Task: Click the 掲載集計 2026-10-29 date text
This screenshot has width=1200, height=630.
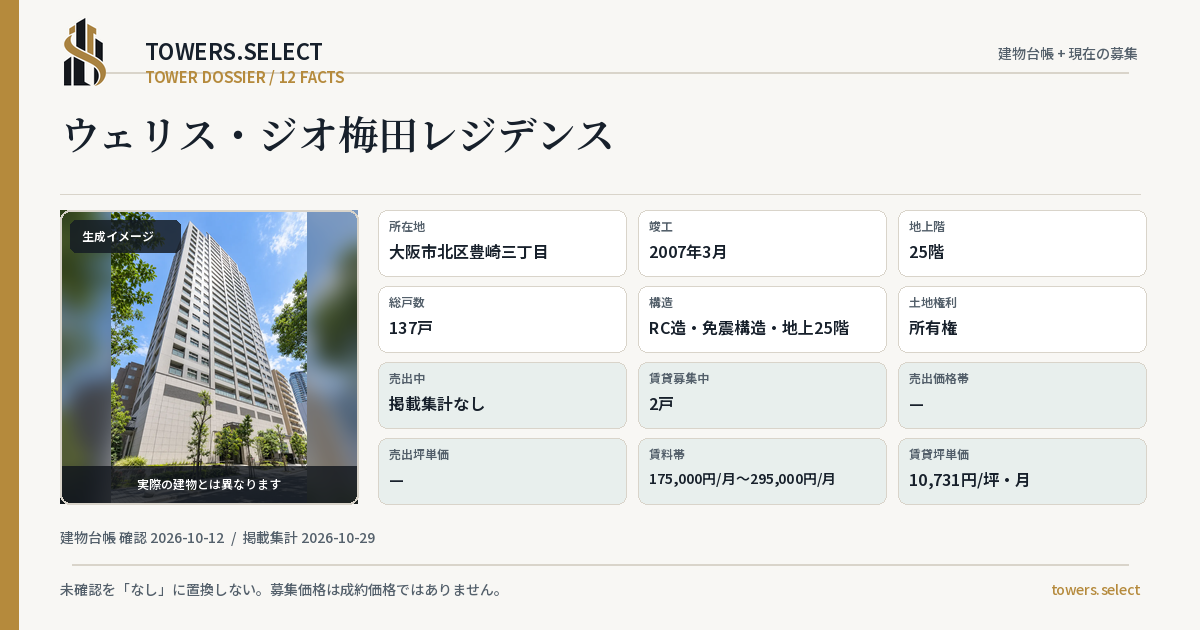Action: (x=309, y=538)
